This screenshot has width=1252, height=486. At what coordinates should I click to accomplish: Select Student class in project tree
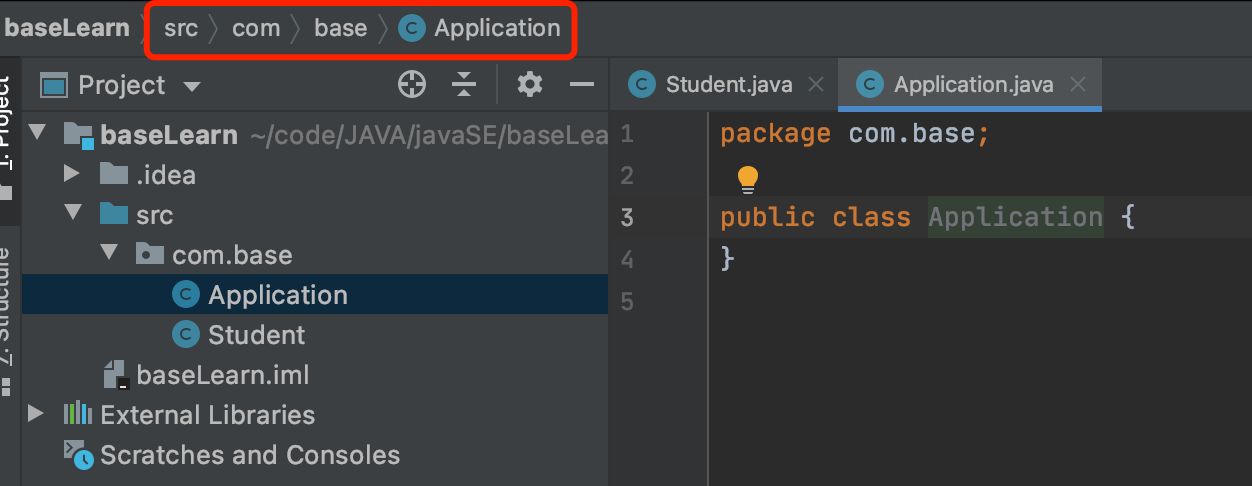[x=256, y=335]
